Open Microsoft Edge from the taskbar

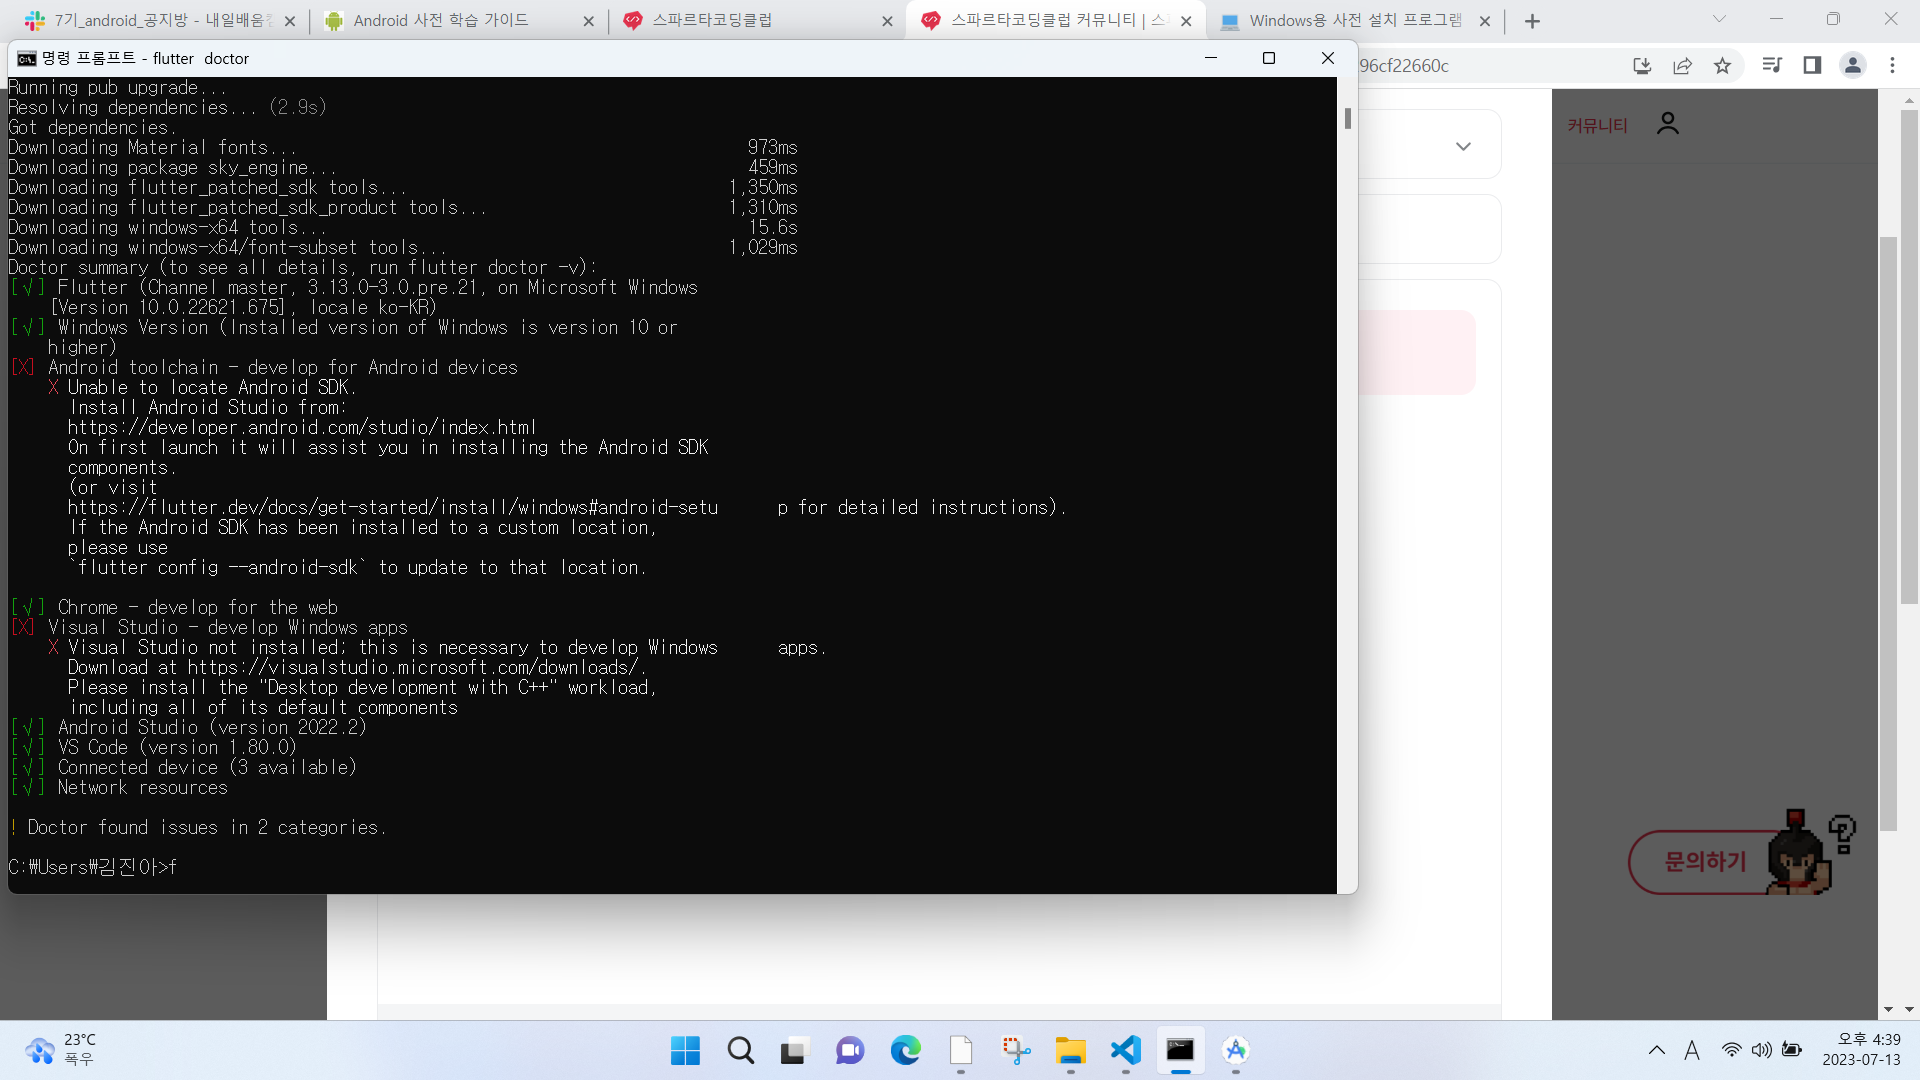906,1050
